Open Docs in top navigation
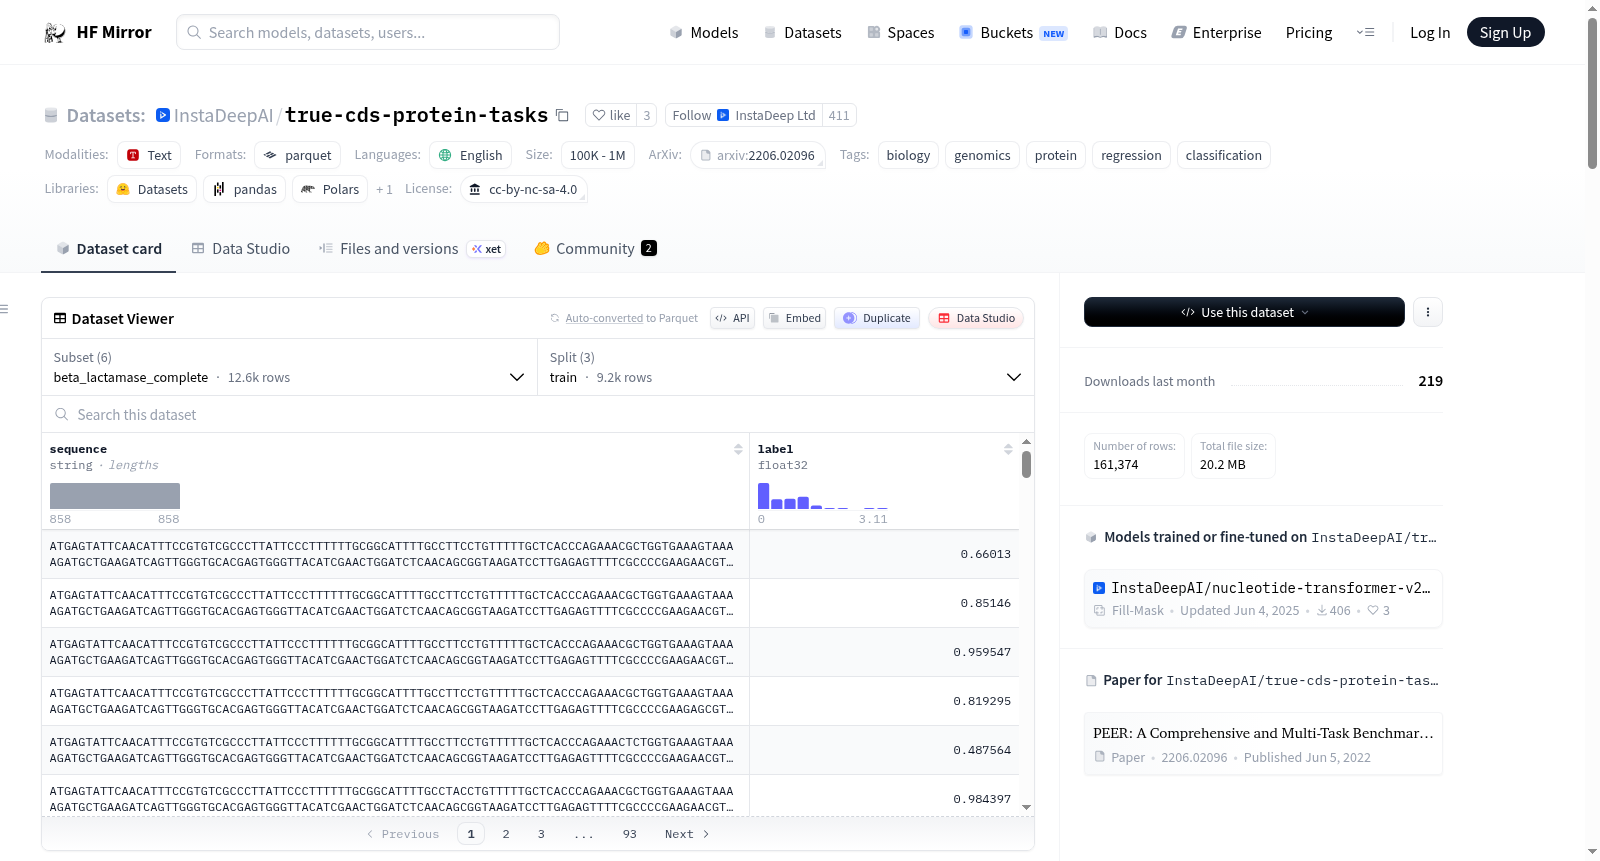The image size is (1600, 861). [x=1120, y=33]
